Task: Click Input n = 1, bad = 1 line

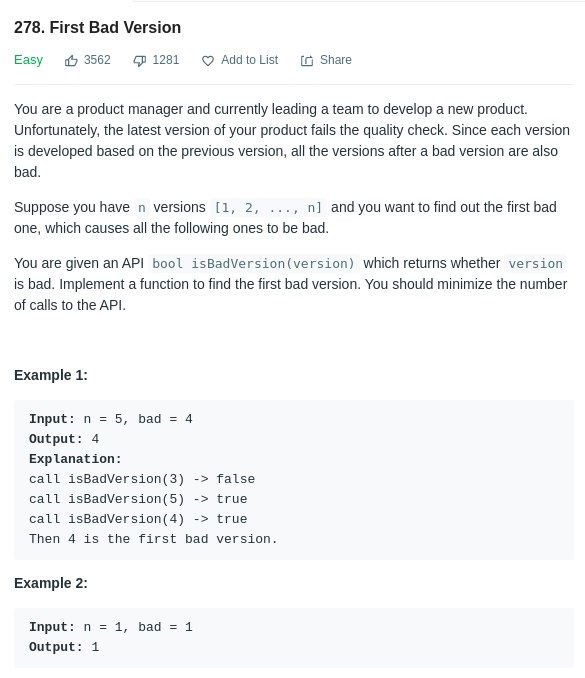Action: [x=111, y=627]
